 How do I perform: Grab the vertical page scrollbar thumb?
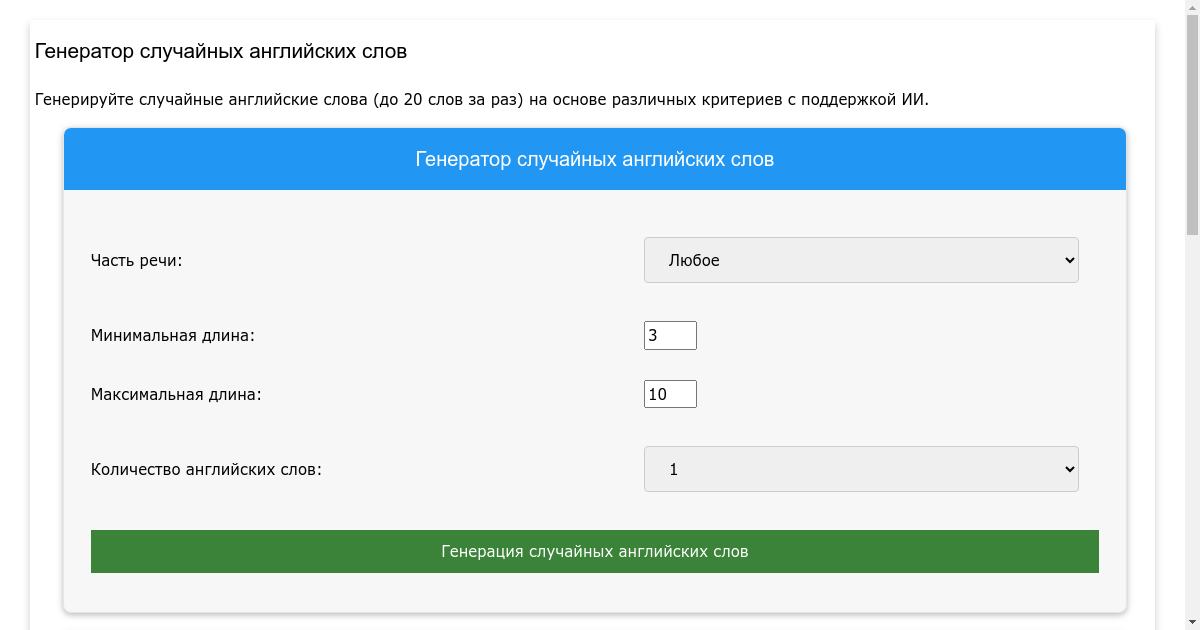click(1192, 120)
